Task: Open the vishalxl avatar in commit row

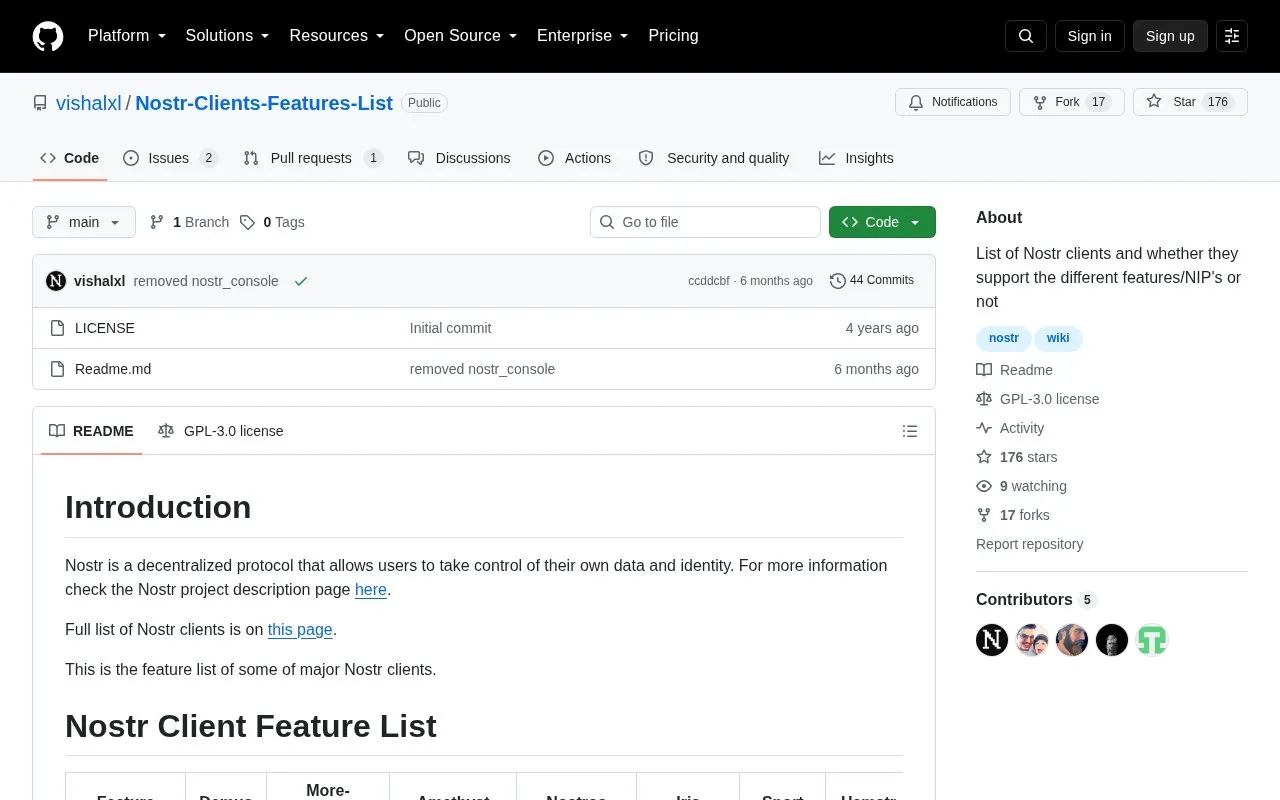Action: pyautogui.click(x=56, y=281)
